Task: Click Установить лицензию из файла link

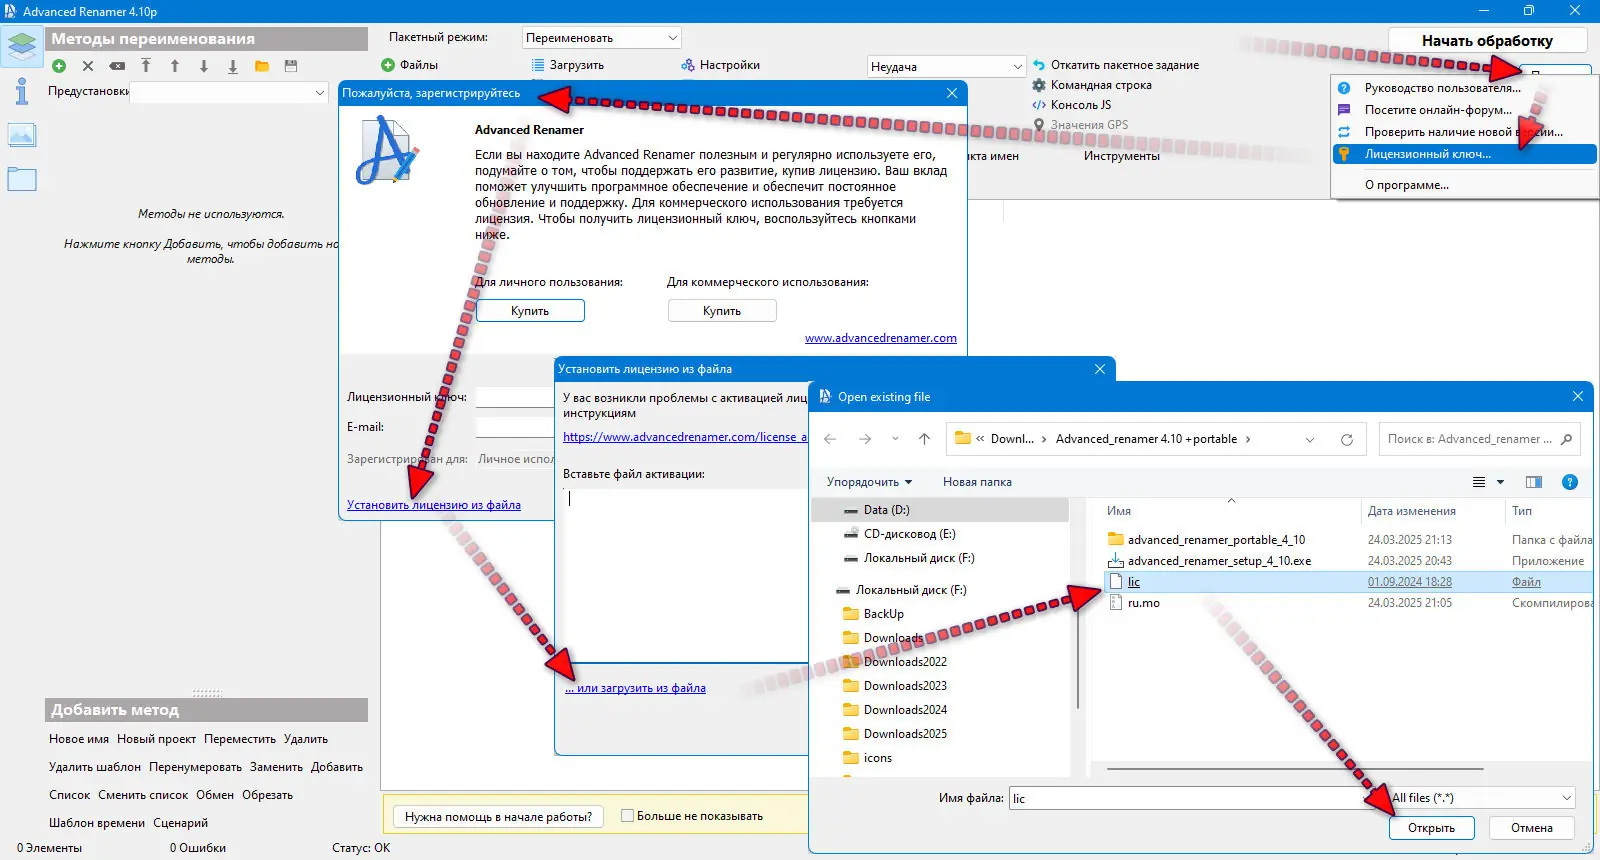Action: [x=434, y=505]
